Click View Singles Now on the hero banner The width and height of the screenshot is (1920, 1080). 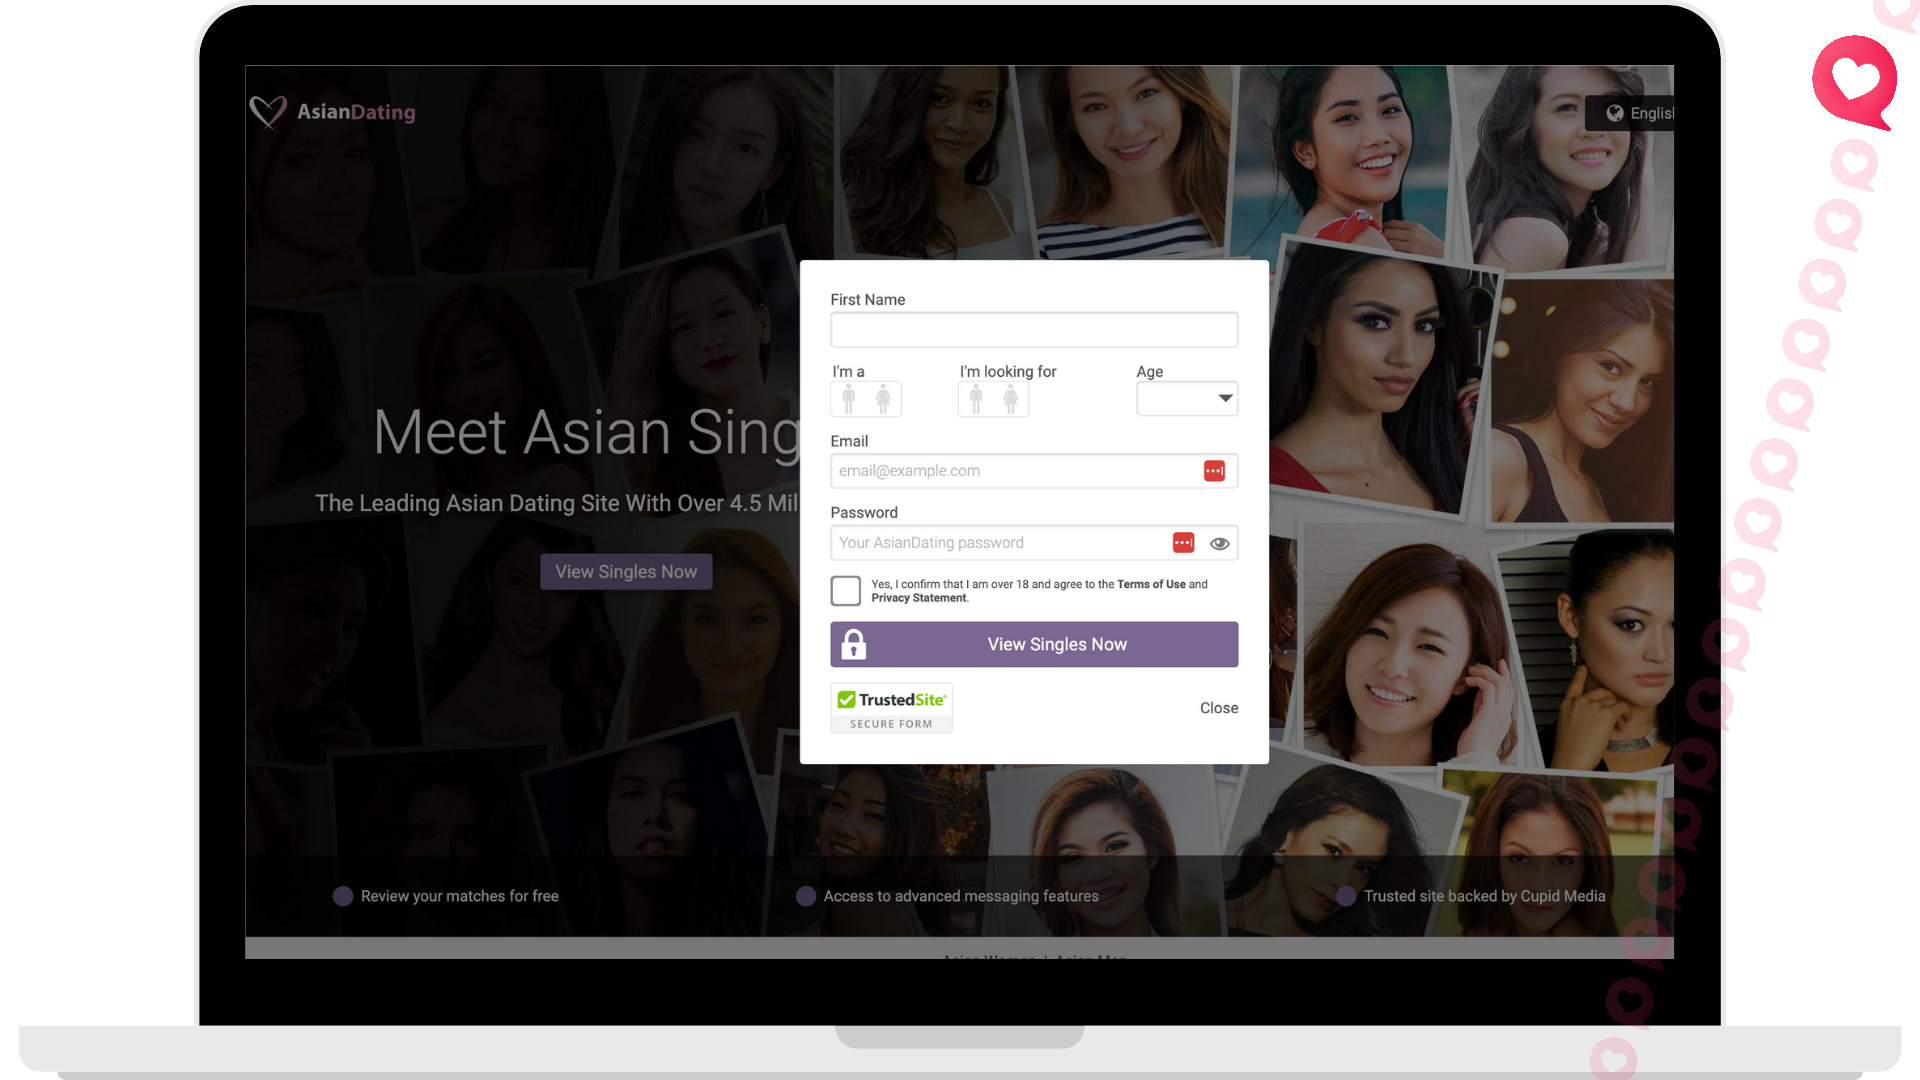(x=625, y=571)
